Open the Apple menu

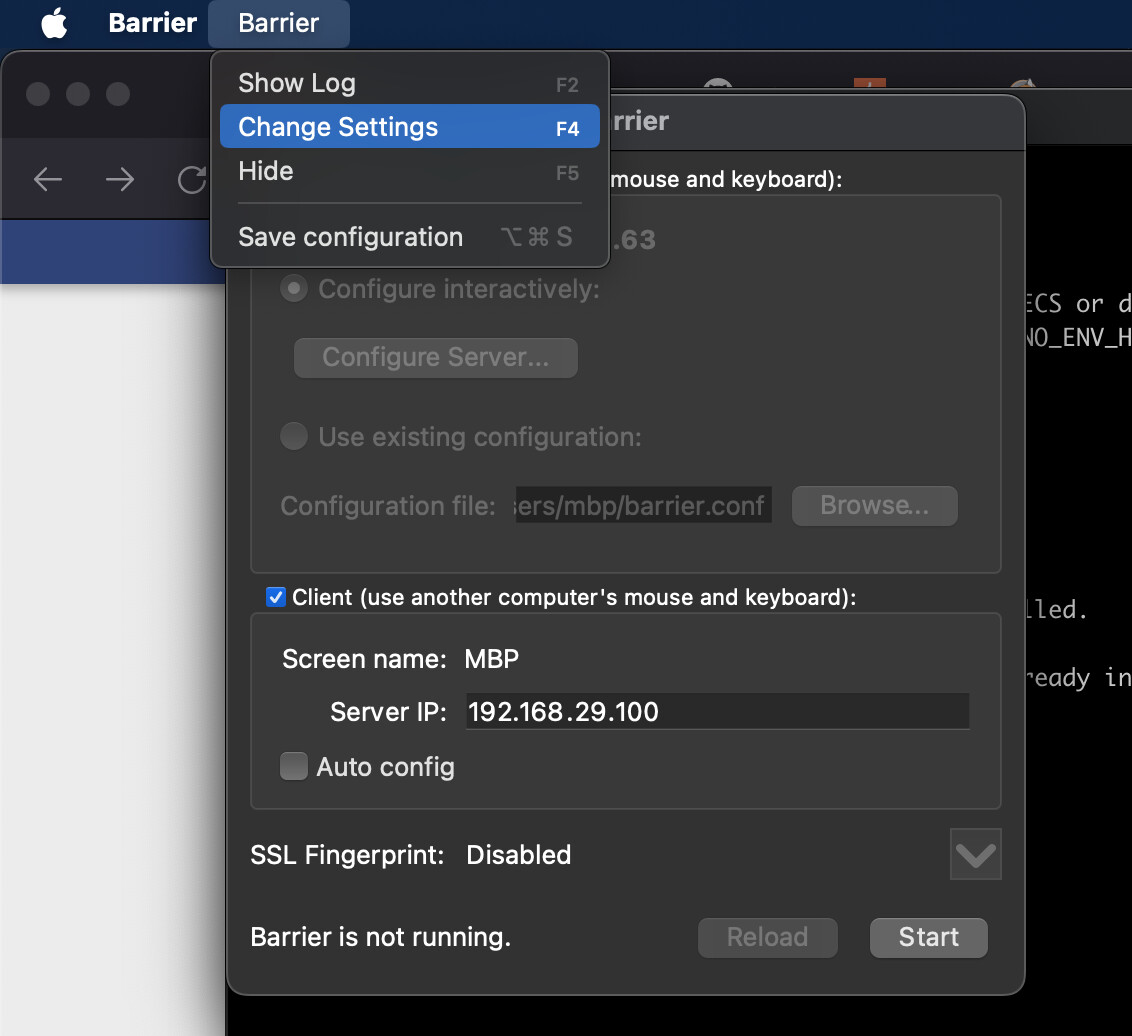(x=53, y=24)
